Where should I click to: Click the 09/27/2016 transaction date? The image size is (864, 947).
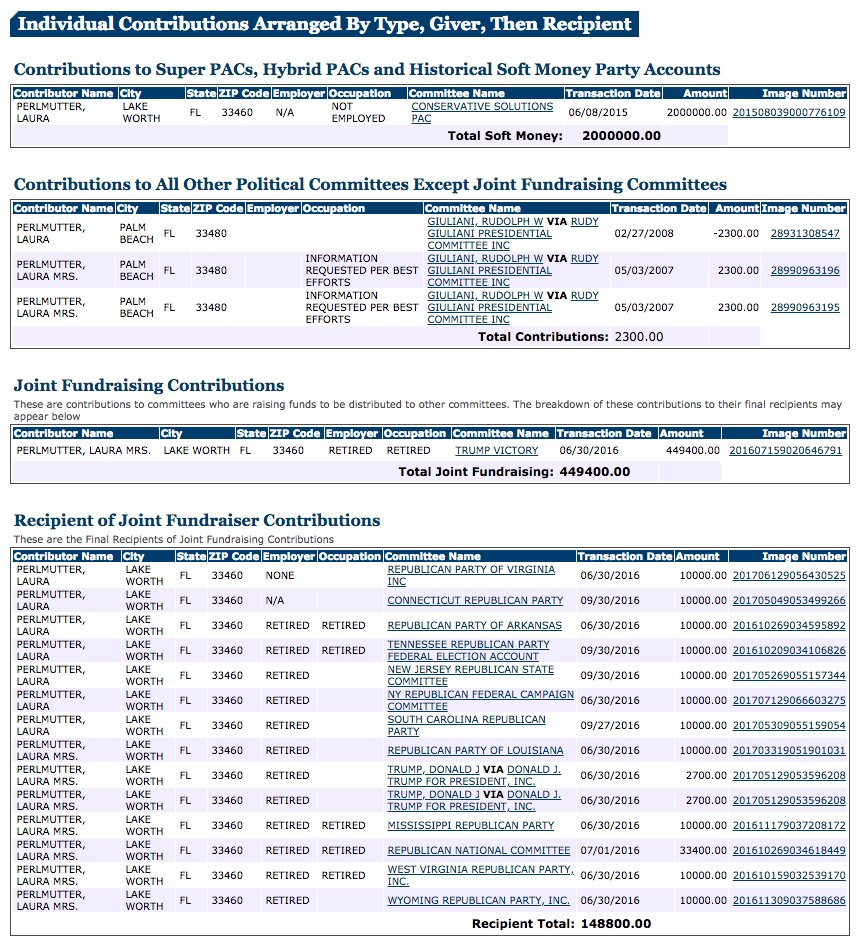610,725
